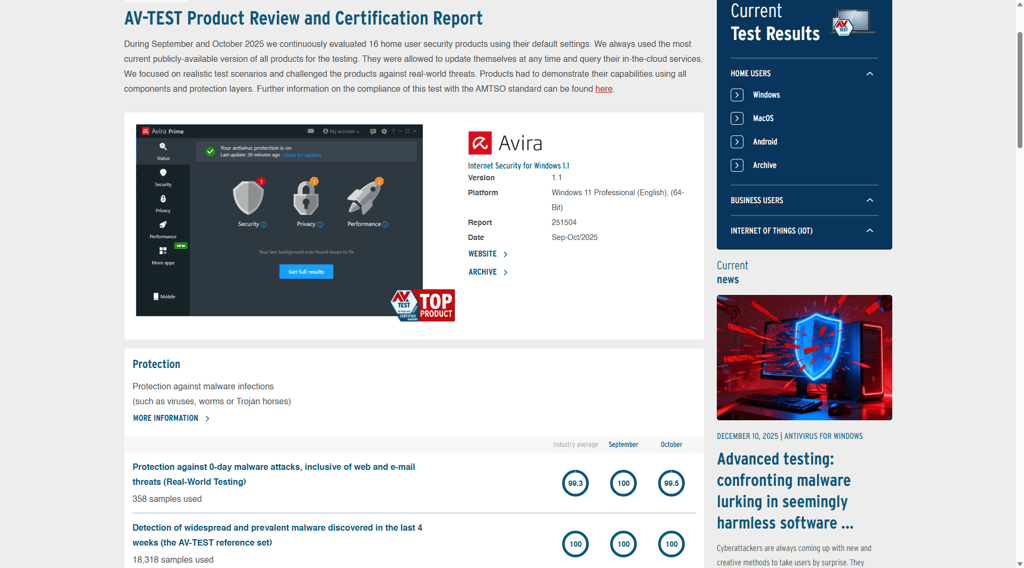This screenshot has height=568, width=1024.
Task: Click the '358 samples used' text
Action: coord(167,499)
